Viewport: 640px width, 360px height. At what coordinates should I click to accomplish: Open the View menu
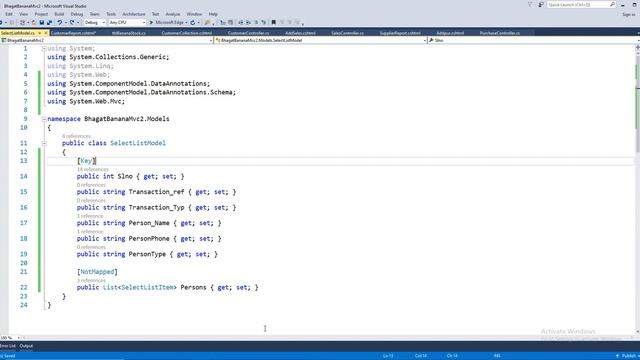[x=24, y=14]
